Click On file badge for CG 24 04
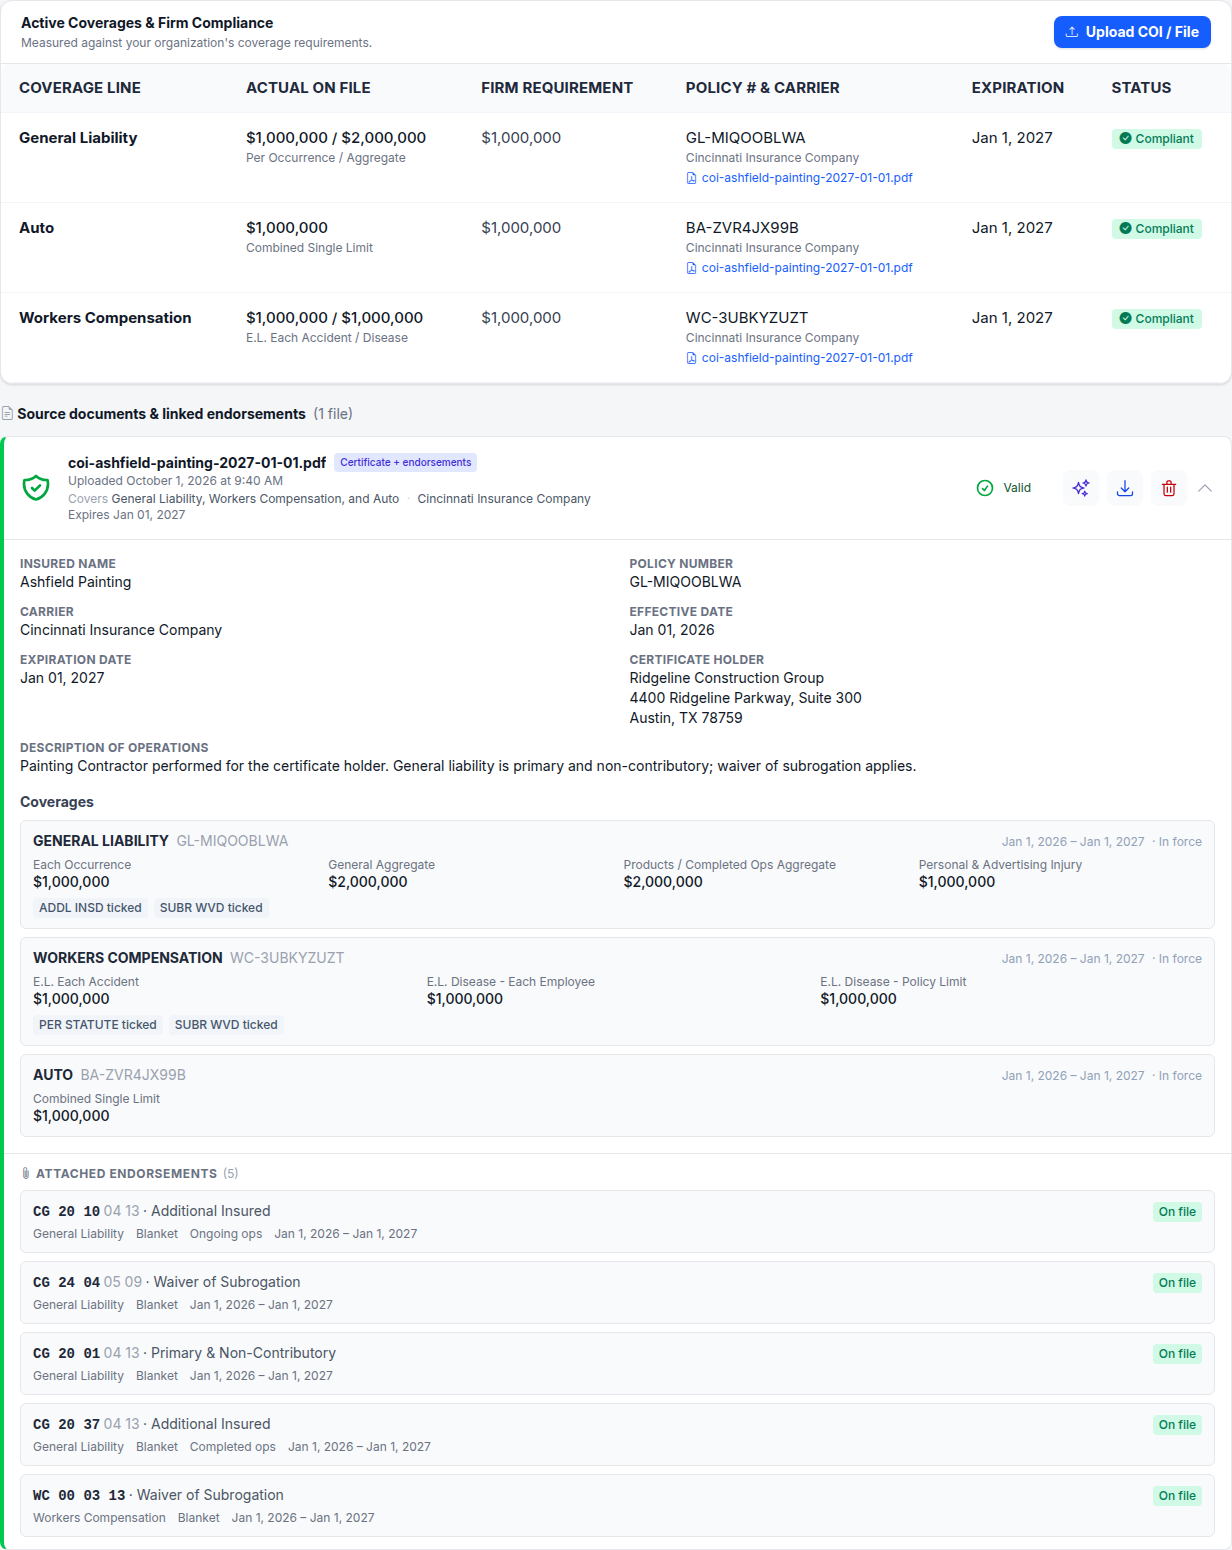1232x1550 pixels. pyautogui.click(x=1177, y=1283)
